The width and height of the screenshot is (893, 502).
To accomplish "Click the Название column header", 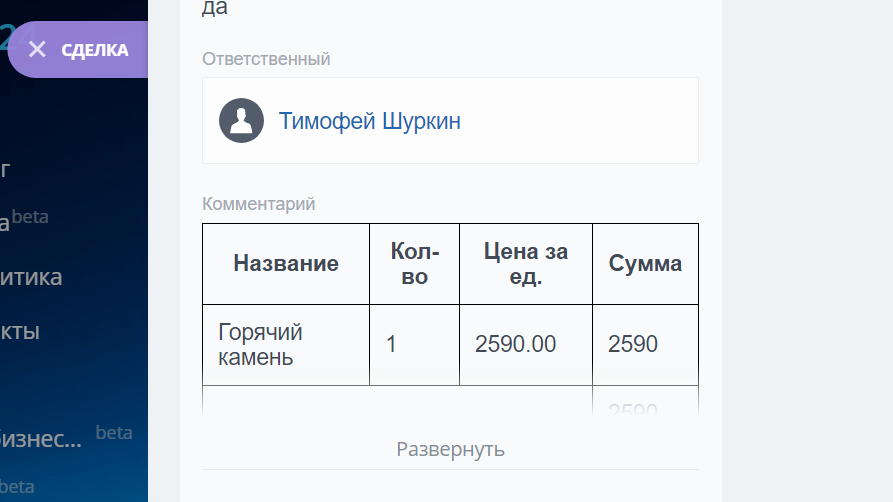I will pyautogui.click(x=285, y=264).
